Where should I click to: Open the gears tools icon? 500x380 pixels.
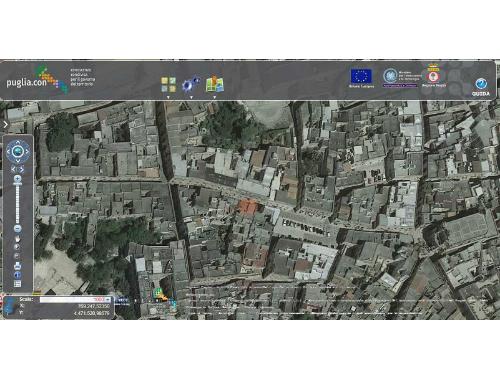coord(191,84)
